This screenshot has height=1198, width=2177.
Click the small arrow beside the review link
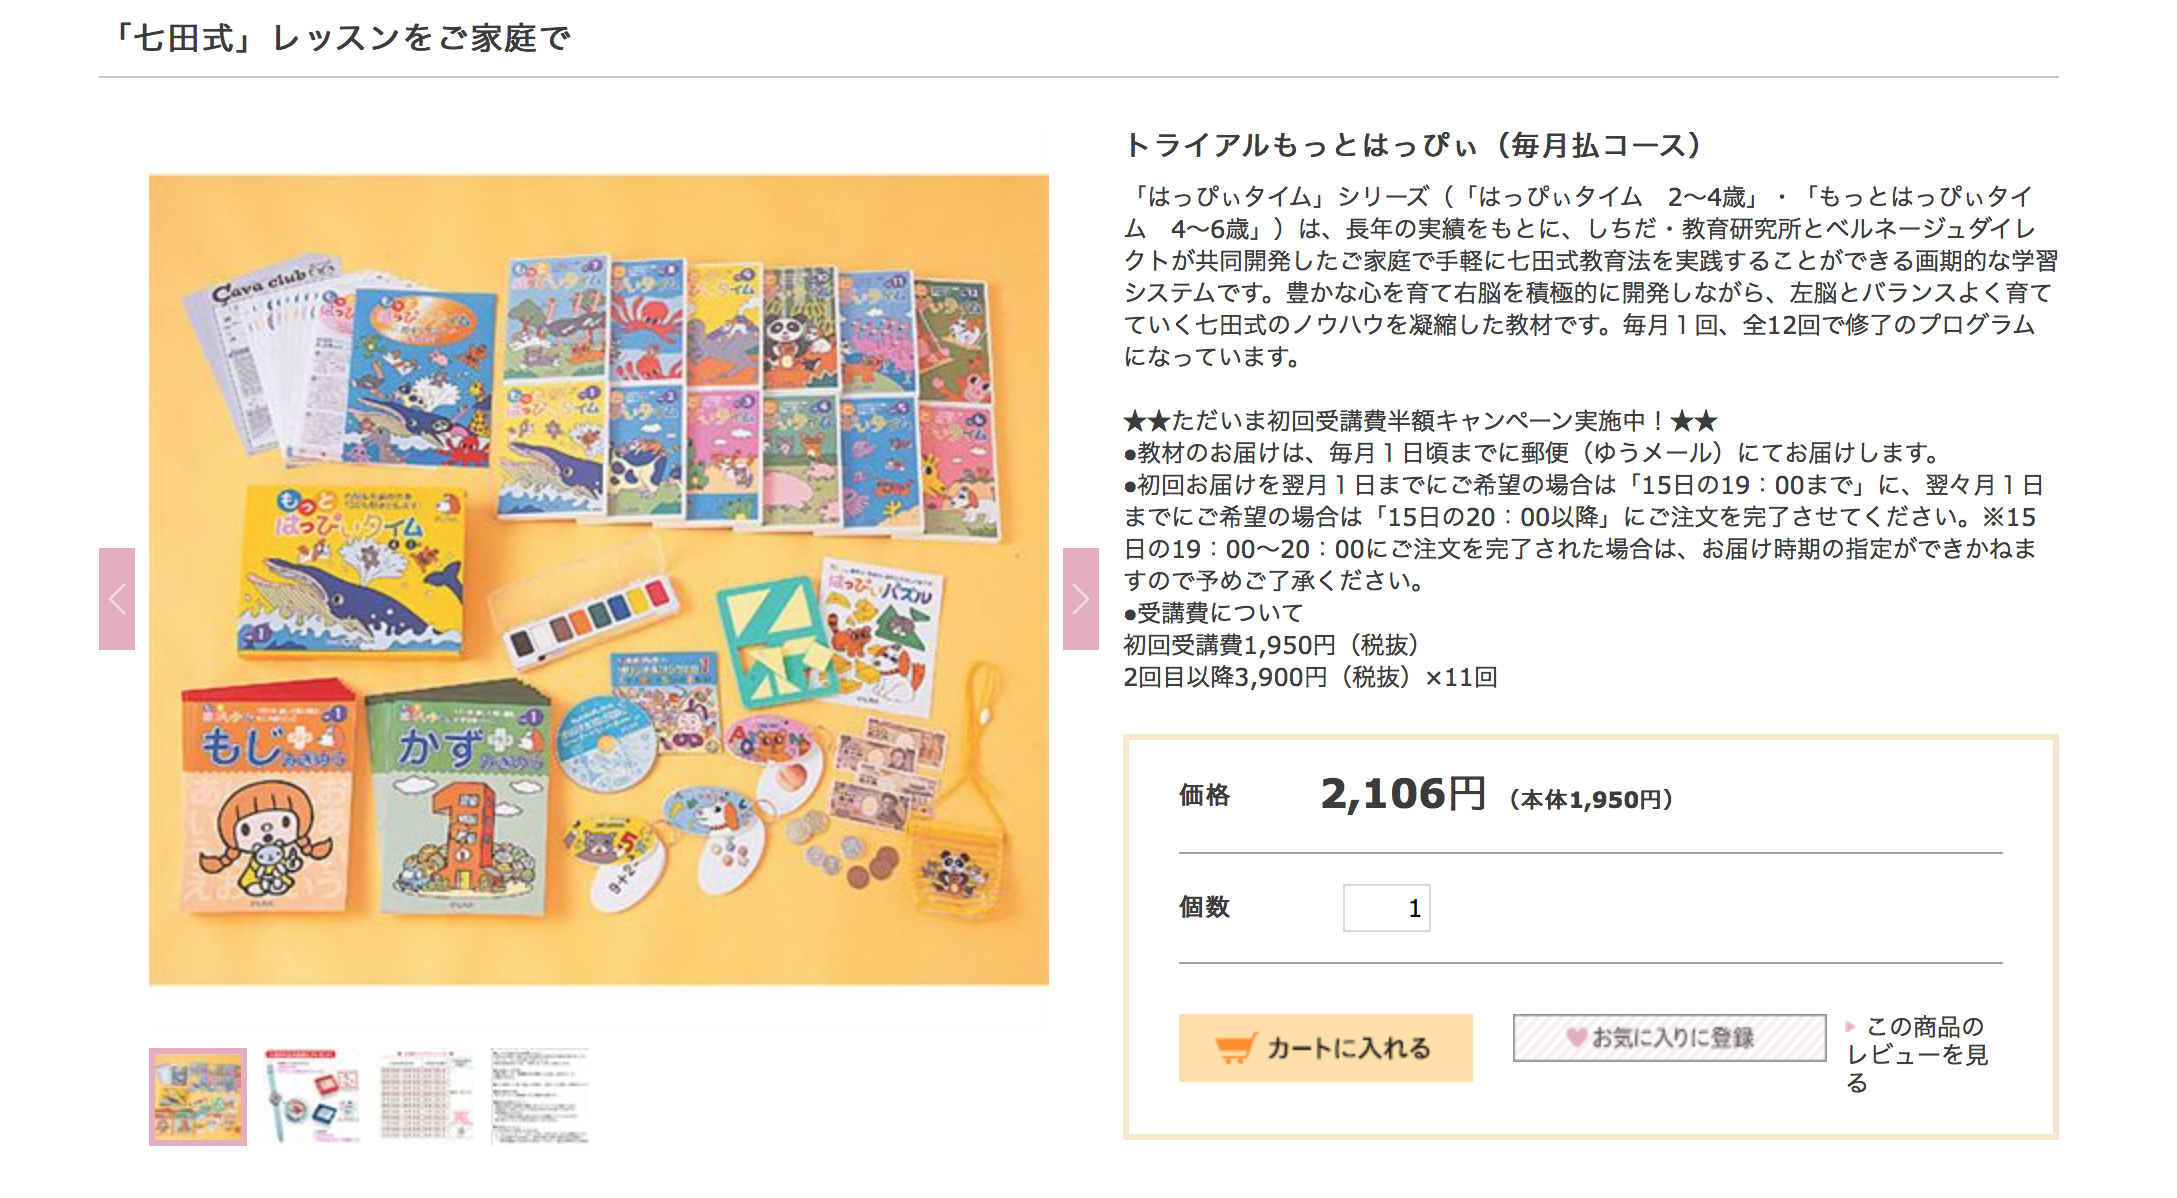coord(1850,1026)
